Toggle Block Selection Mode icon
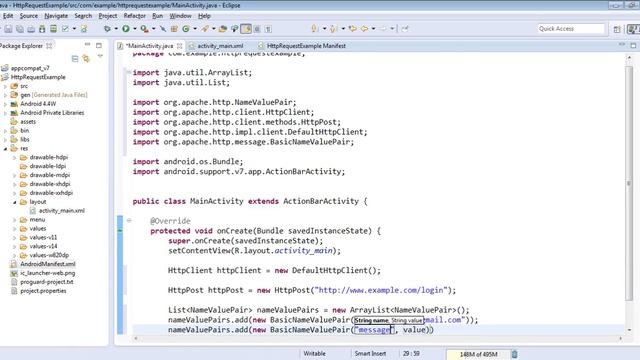The width and height of the screenshot is (640, 360). point(257,29)
